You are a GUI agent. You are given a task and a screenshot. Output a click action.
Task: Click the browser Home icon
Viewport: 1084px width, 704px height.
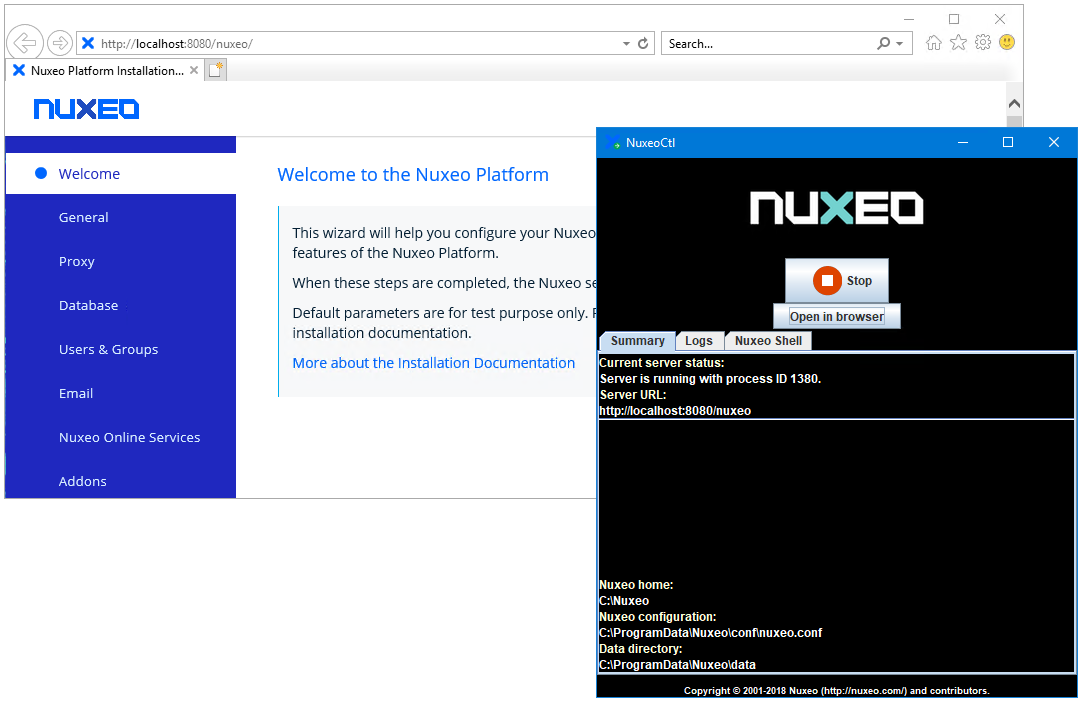point(934,43)
